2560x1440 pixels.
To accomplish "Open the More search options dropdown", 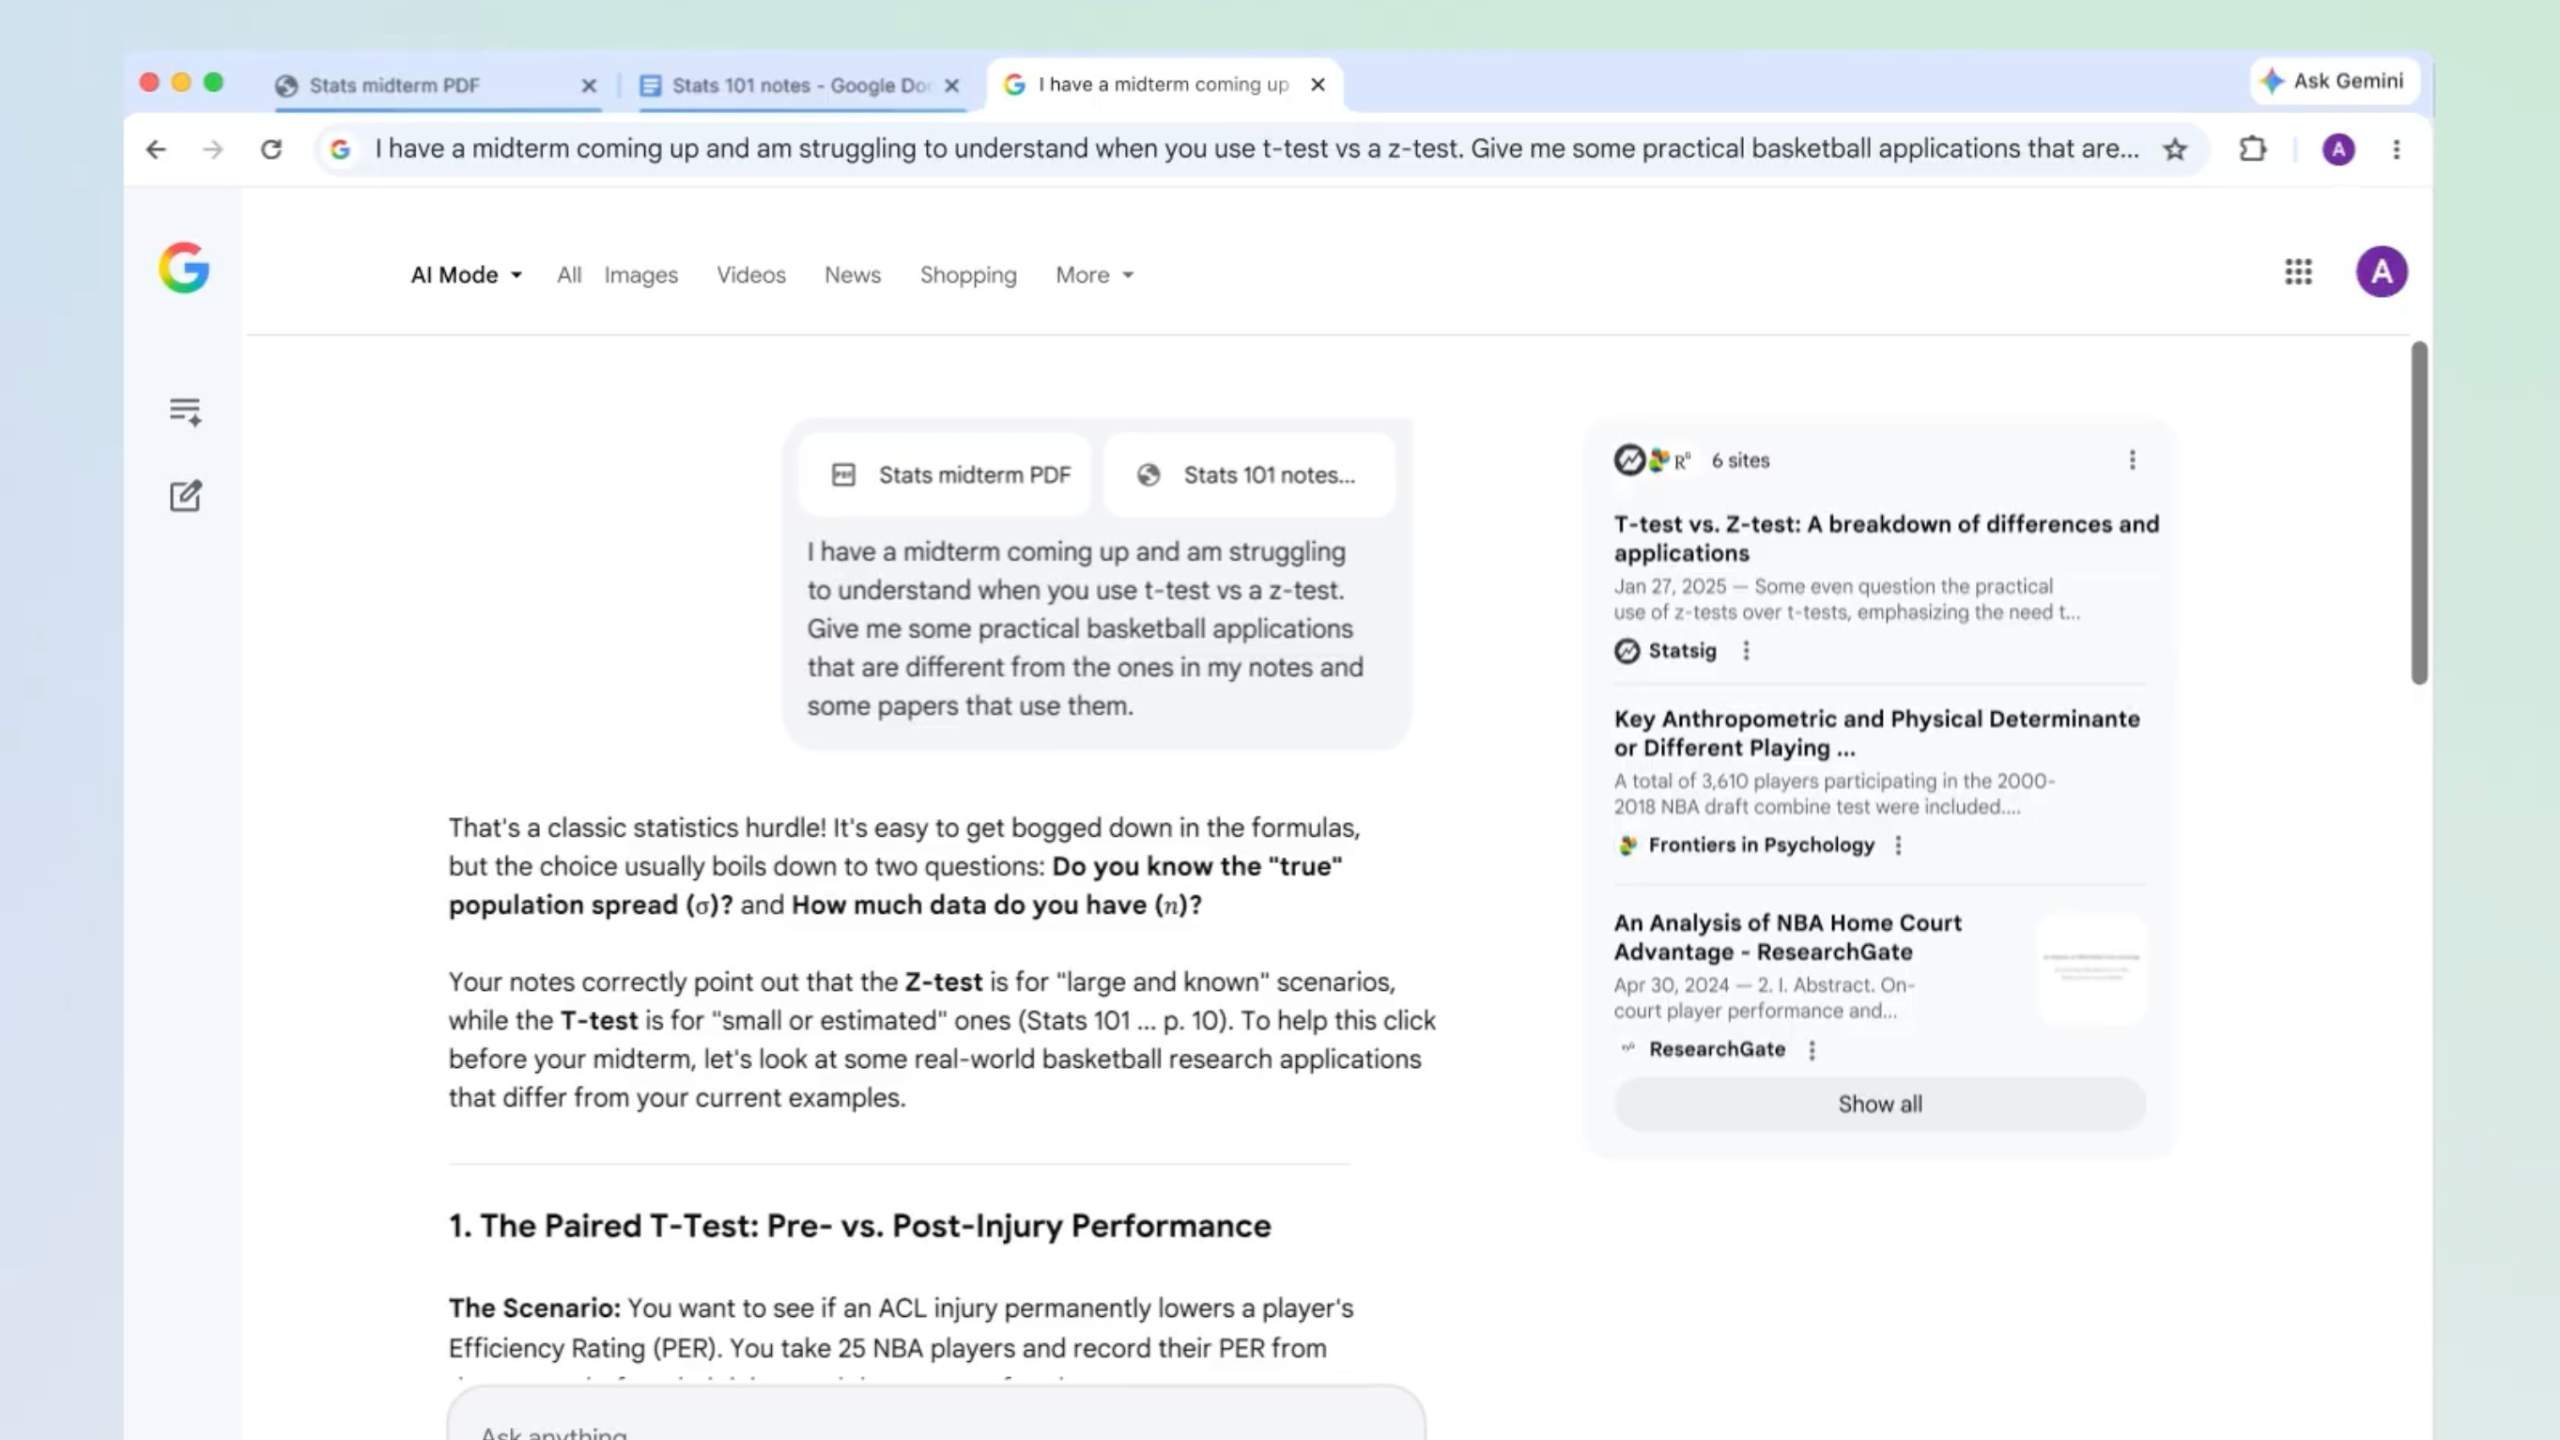I will (x=1093, y=274).
